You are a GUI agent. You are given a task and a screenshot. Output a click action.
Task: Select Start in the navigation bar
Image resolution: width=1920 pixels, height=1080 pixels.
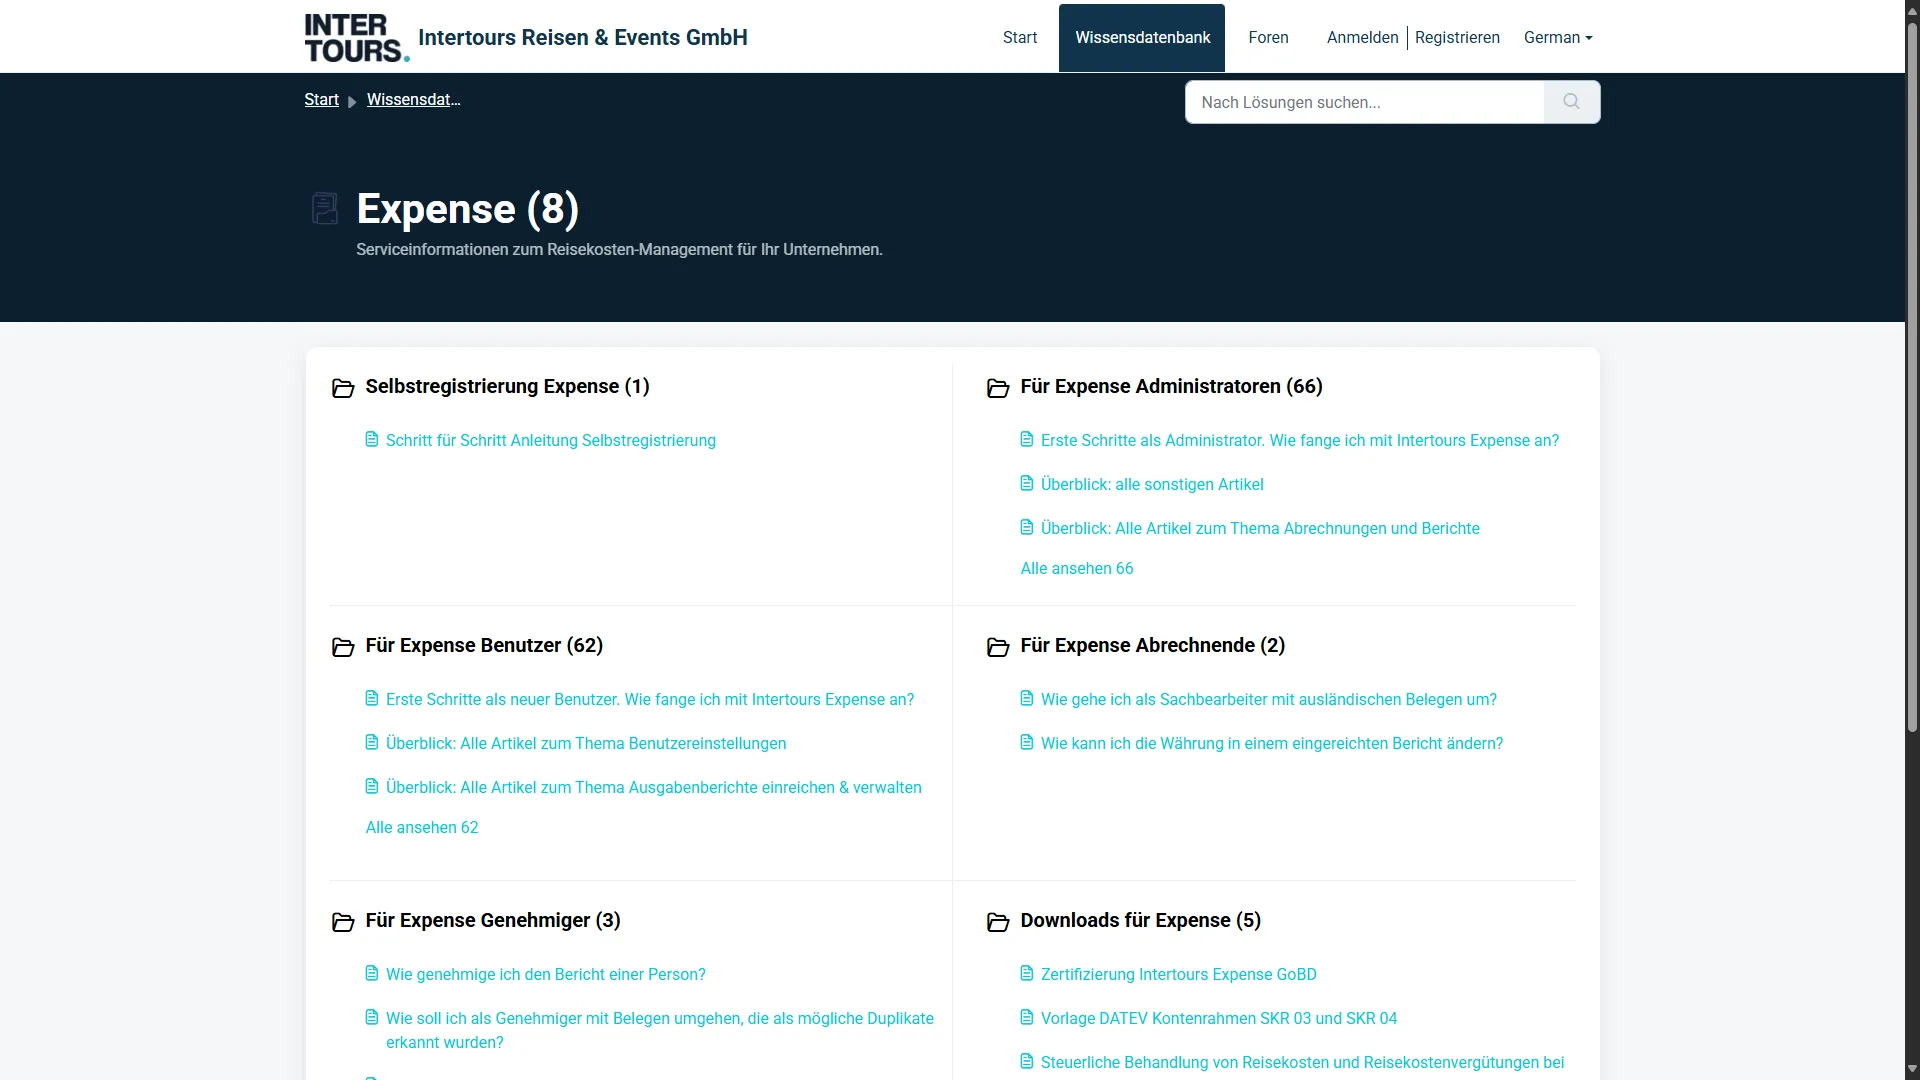(1019, 37)
